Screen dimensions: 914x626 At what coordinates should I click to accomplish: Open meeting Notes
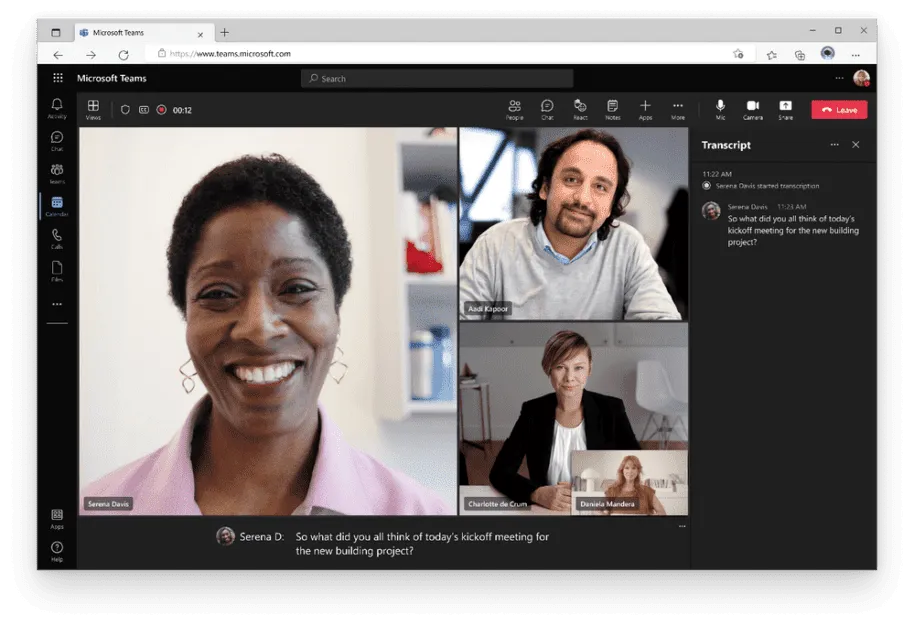click(614, 110)
